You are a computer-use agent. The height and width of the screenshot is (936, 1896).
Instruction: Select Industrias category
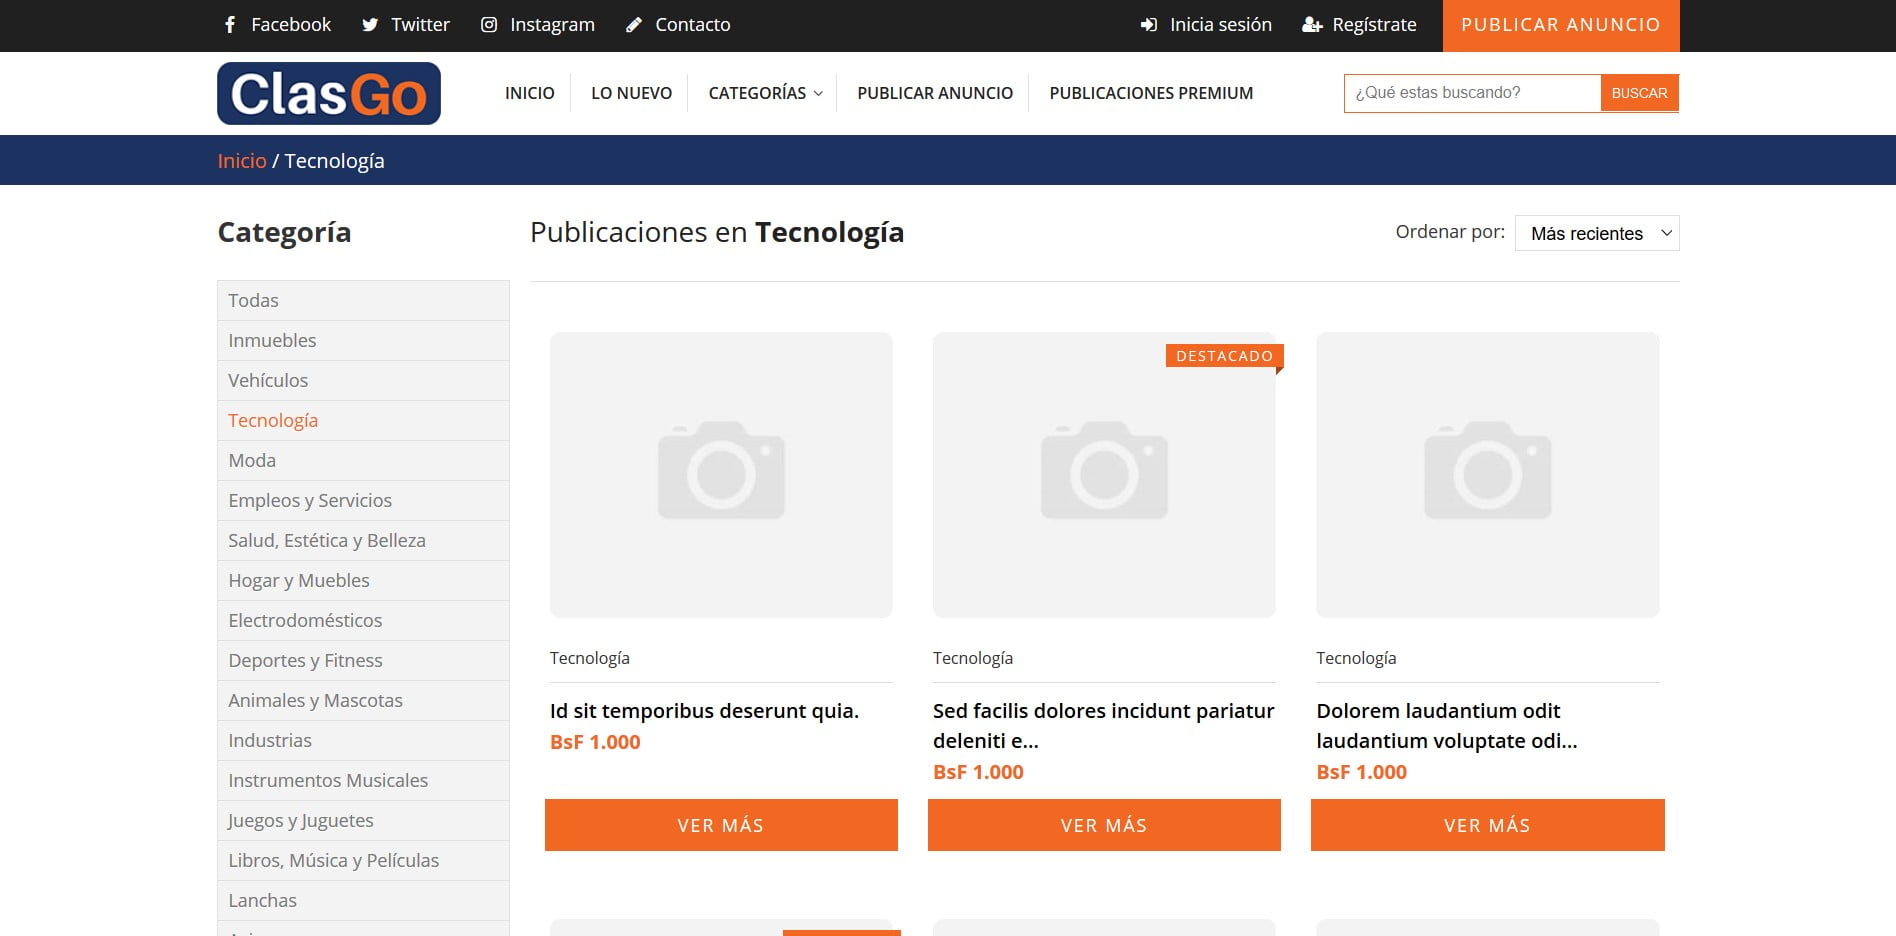(363, 740)
